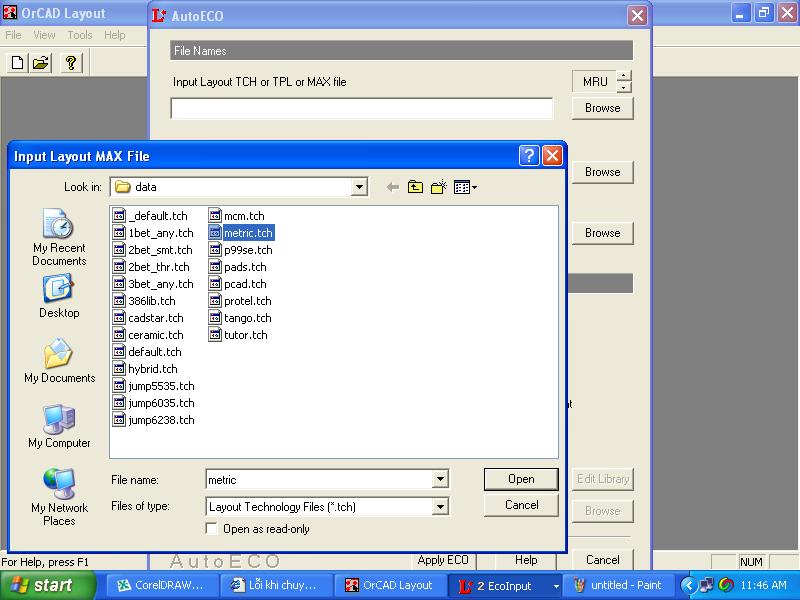The width and height of the screenshot is (800, 600).
Task: Click the MRU button in AutoECO
Action: point(594,82)
